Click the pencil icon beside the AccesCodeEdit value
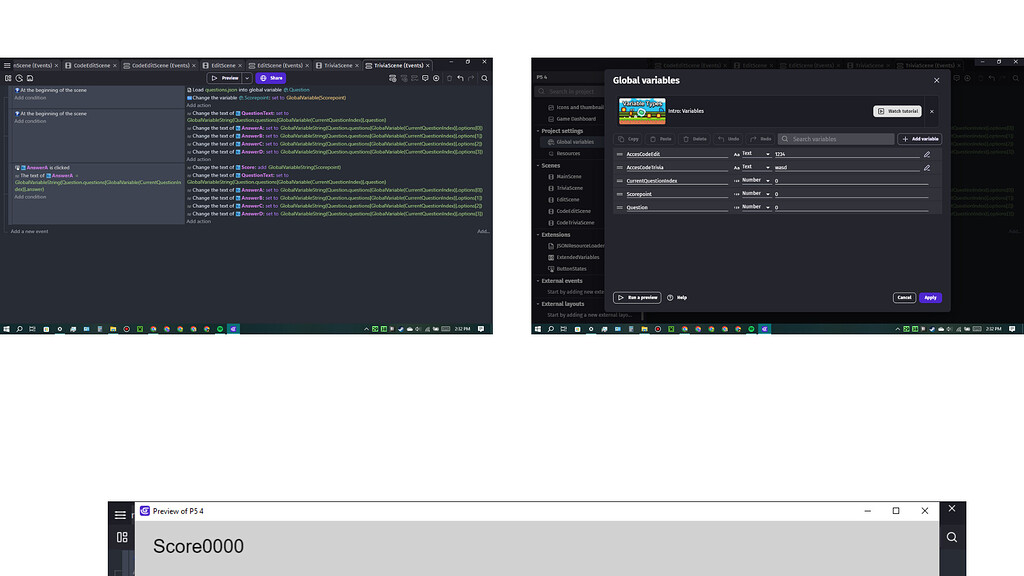Image resolution: width=1024 pixels, height=576 pixels. [x=926, y=154]
